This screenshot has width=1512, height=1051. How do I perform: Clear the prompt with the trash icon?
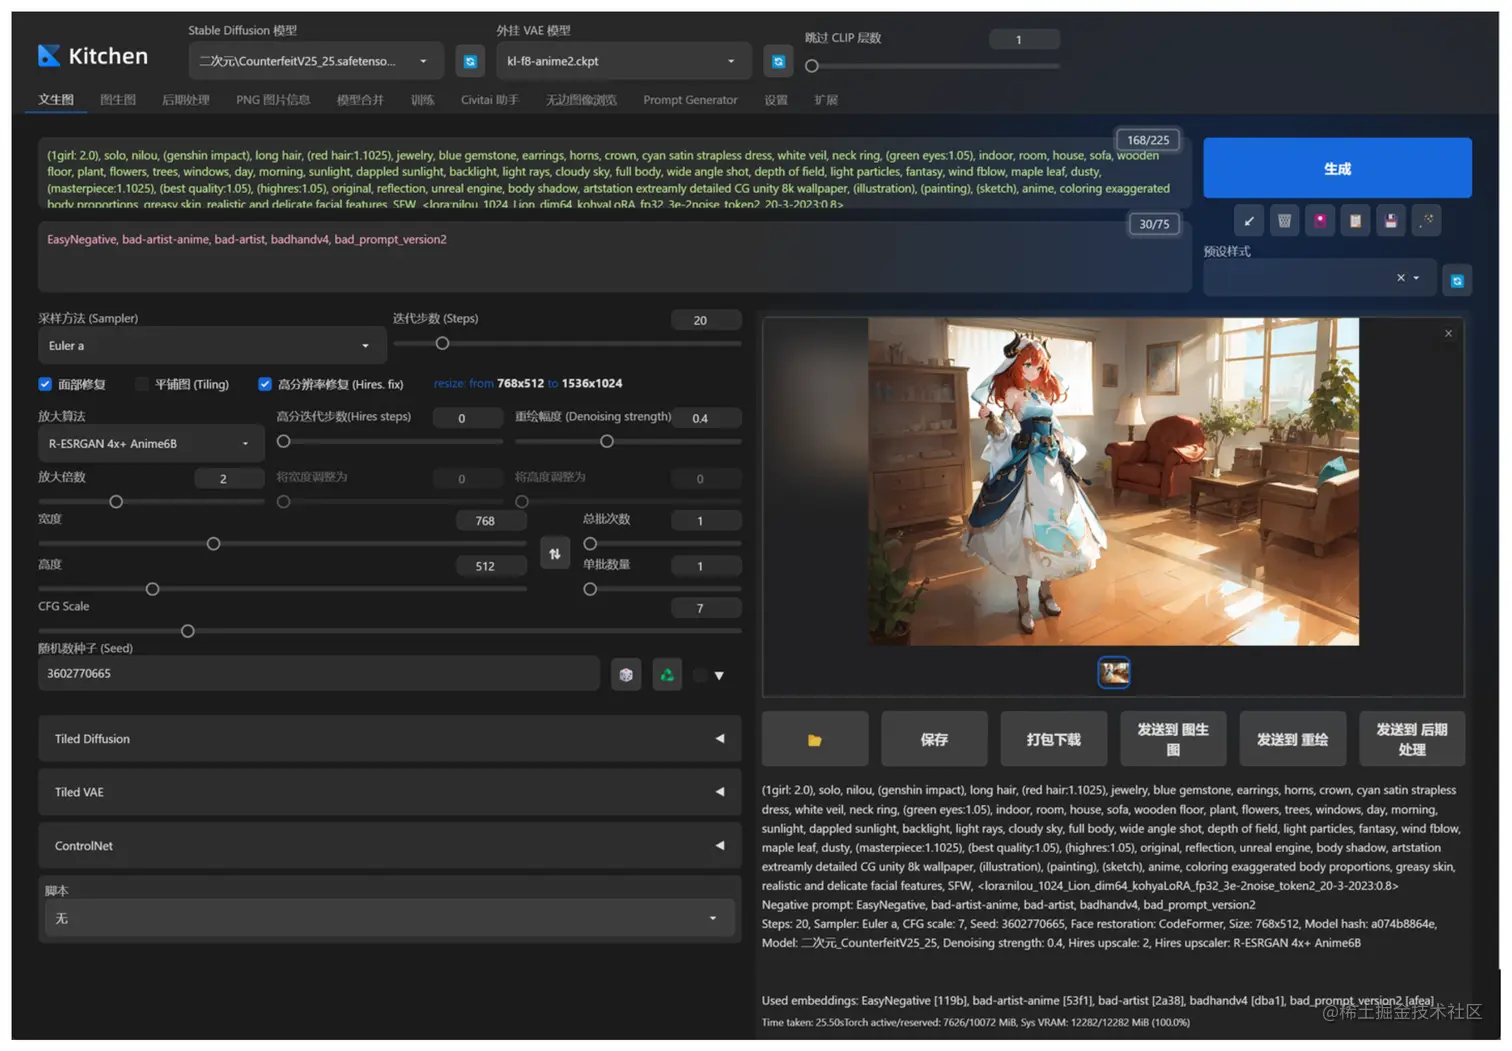1284,221
